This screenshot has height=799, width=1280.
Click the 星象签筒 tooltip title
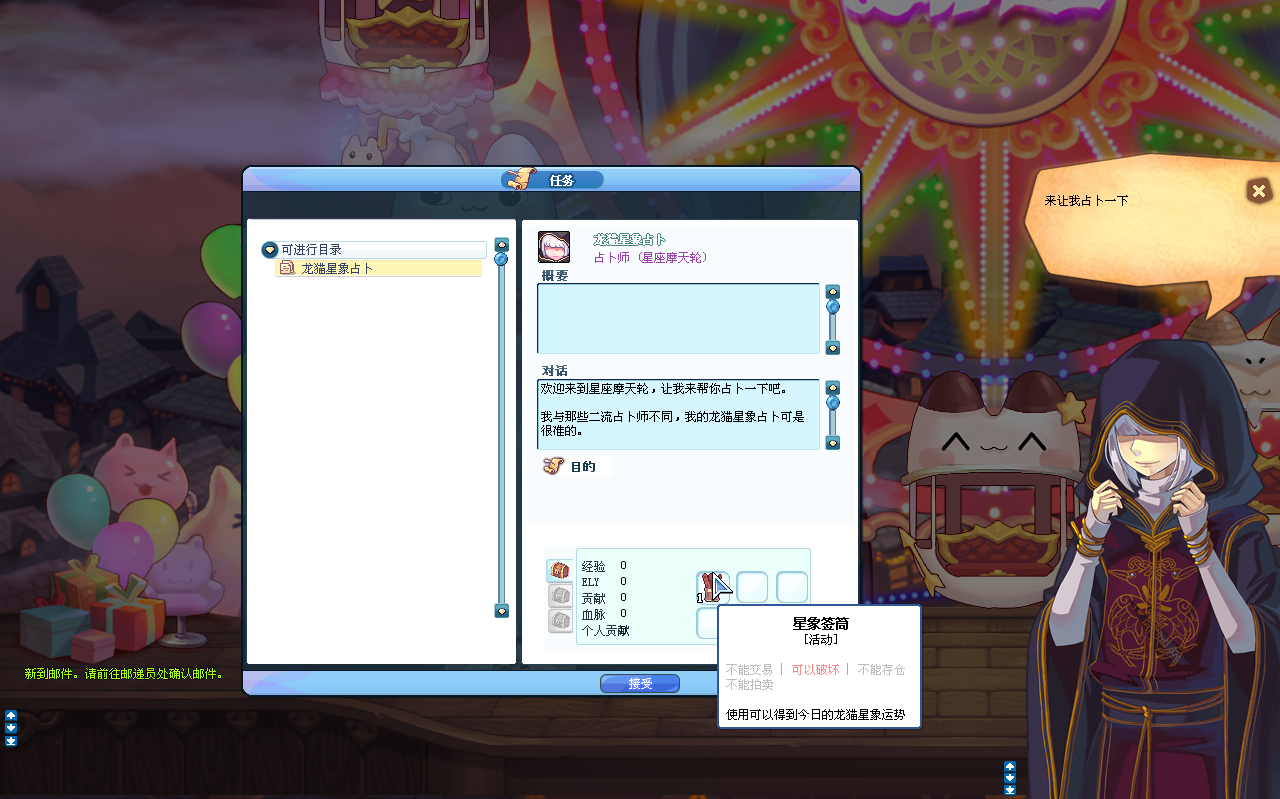tap(820, 624)
